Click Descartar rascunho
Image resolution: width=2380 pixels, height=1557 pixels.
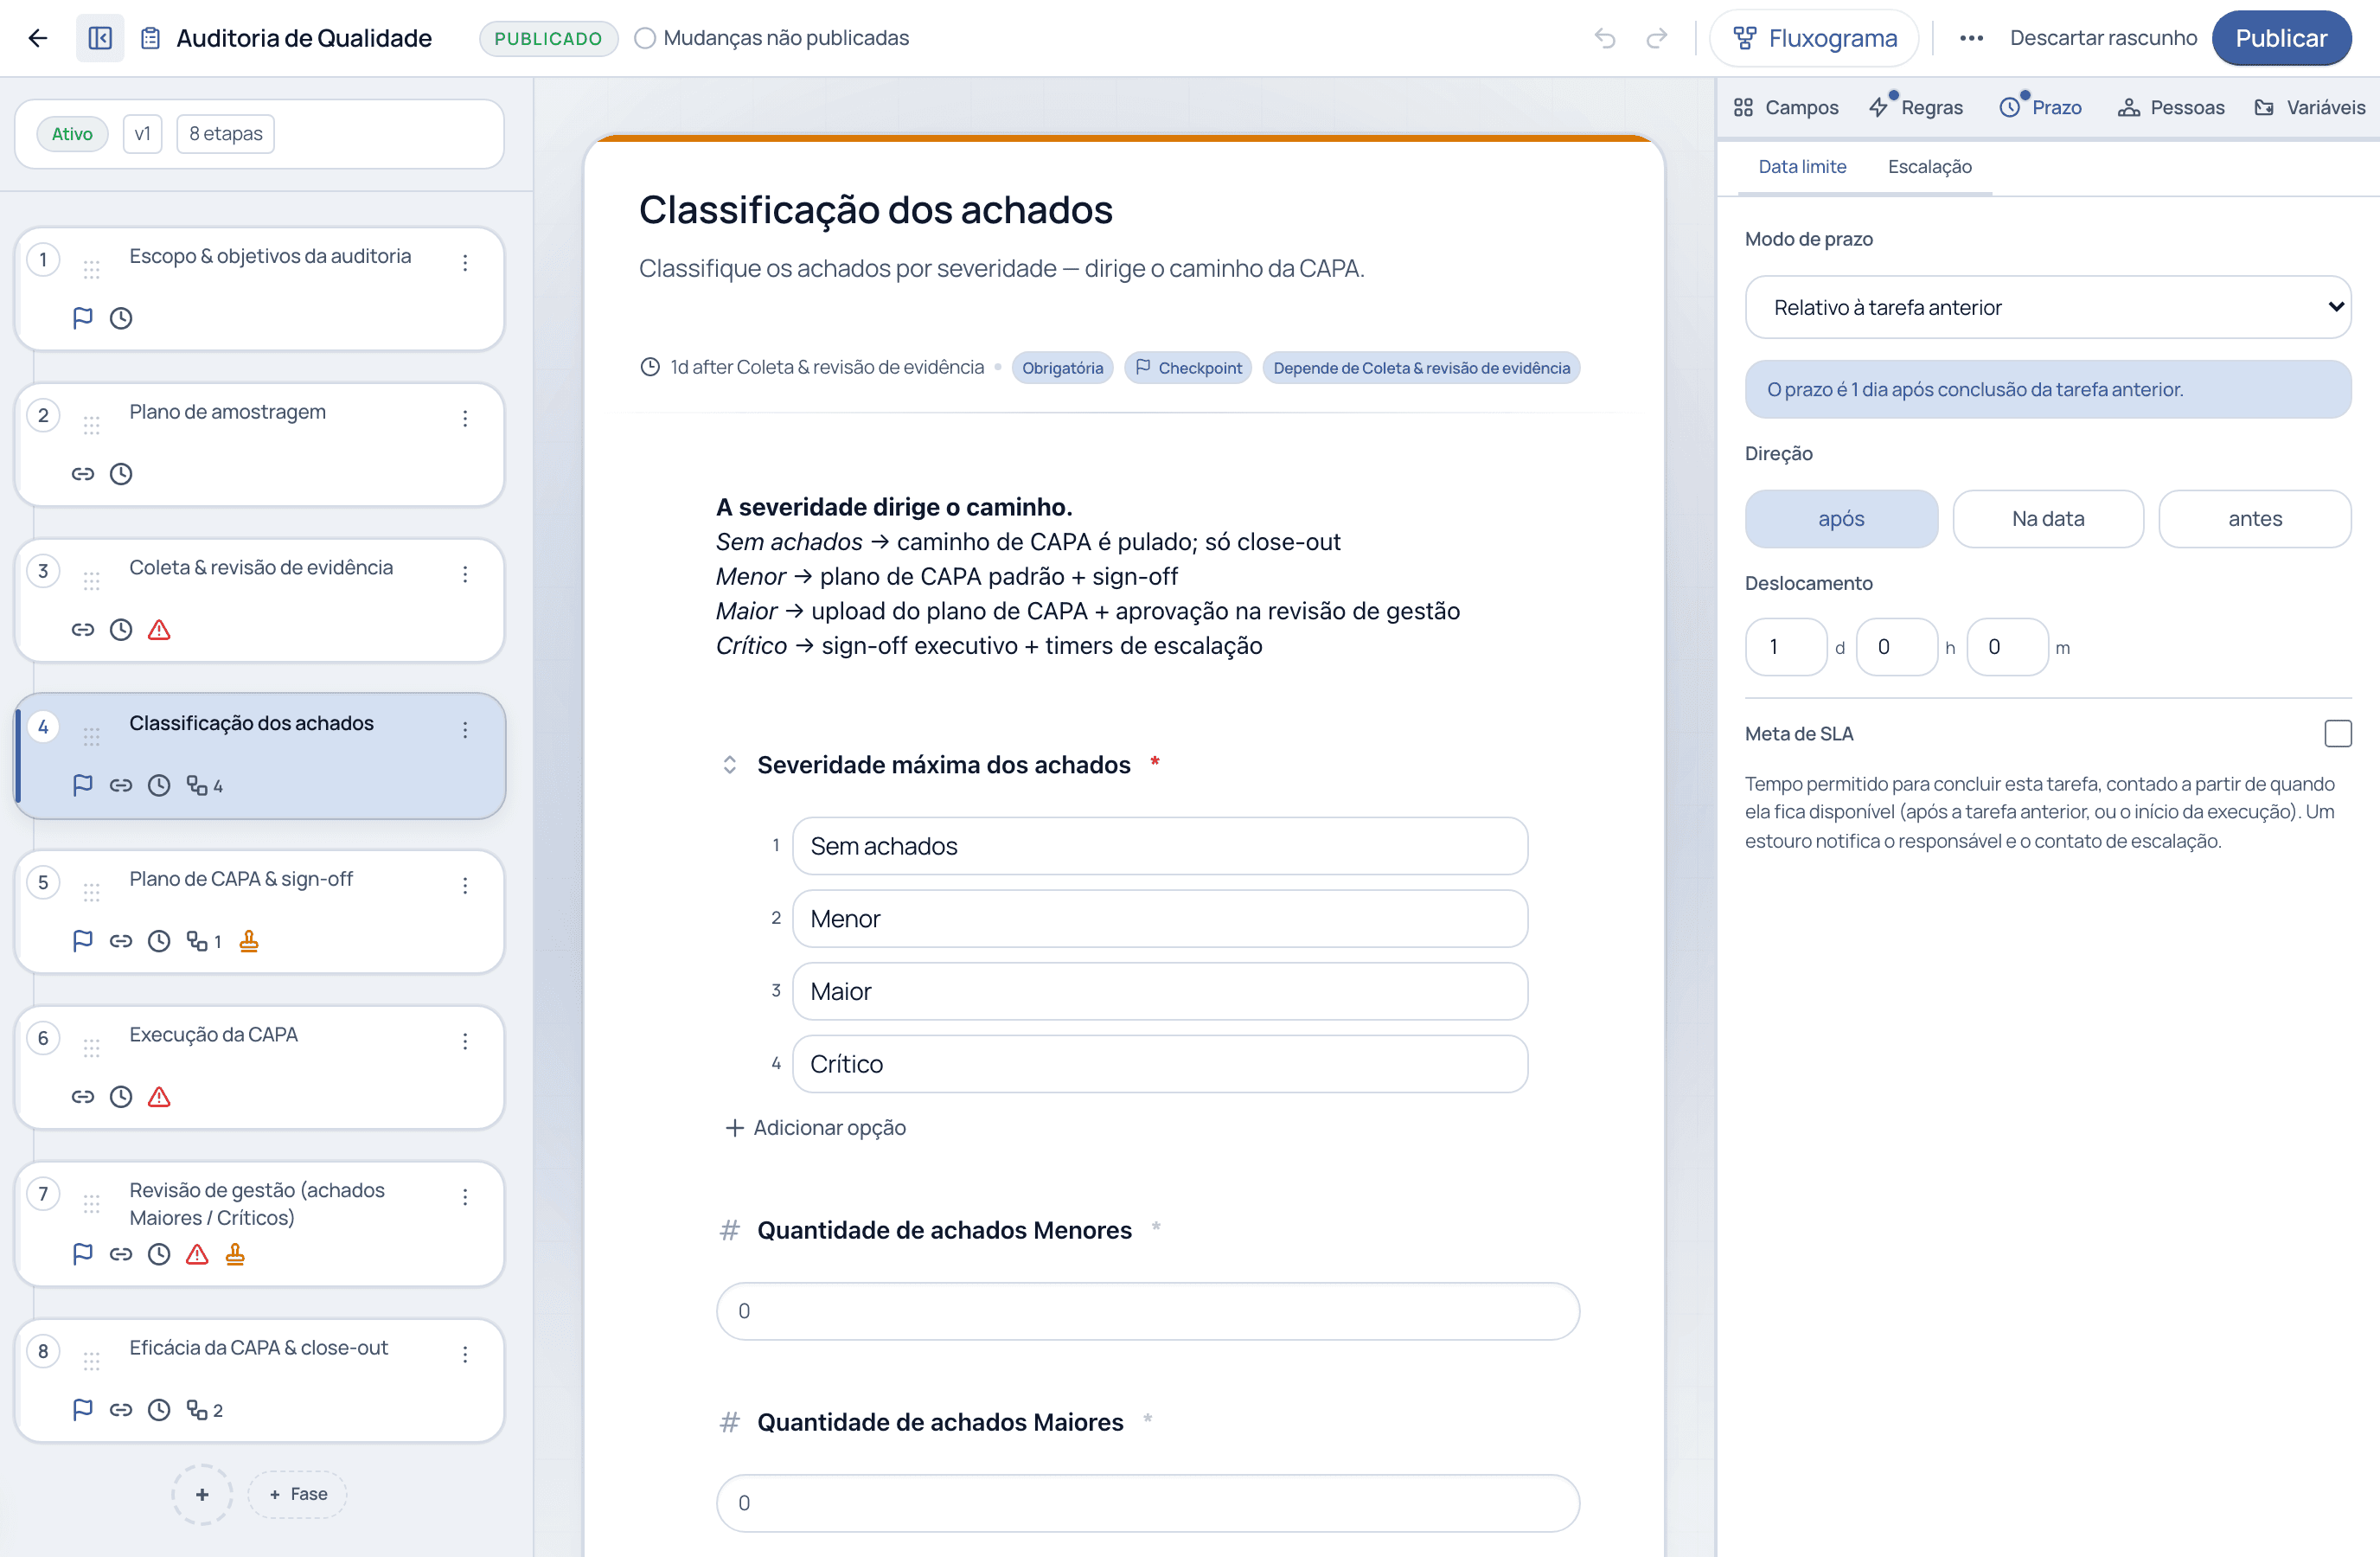pyautogui.click(x=2103, y=38)
